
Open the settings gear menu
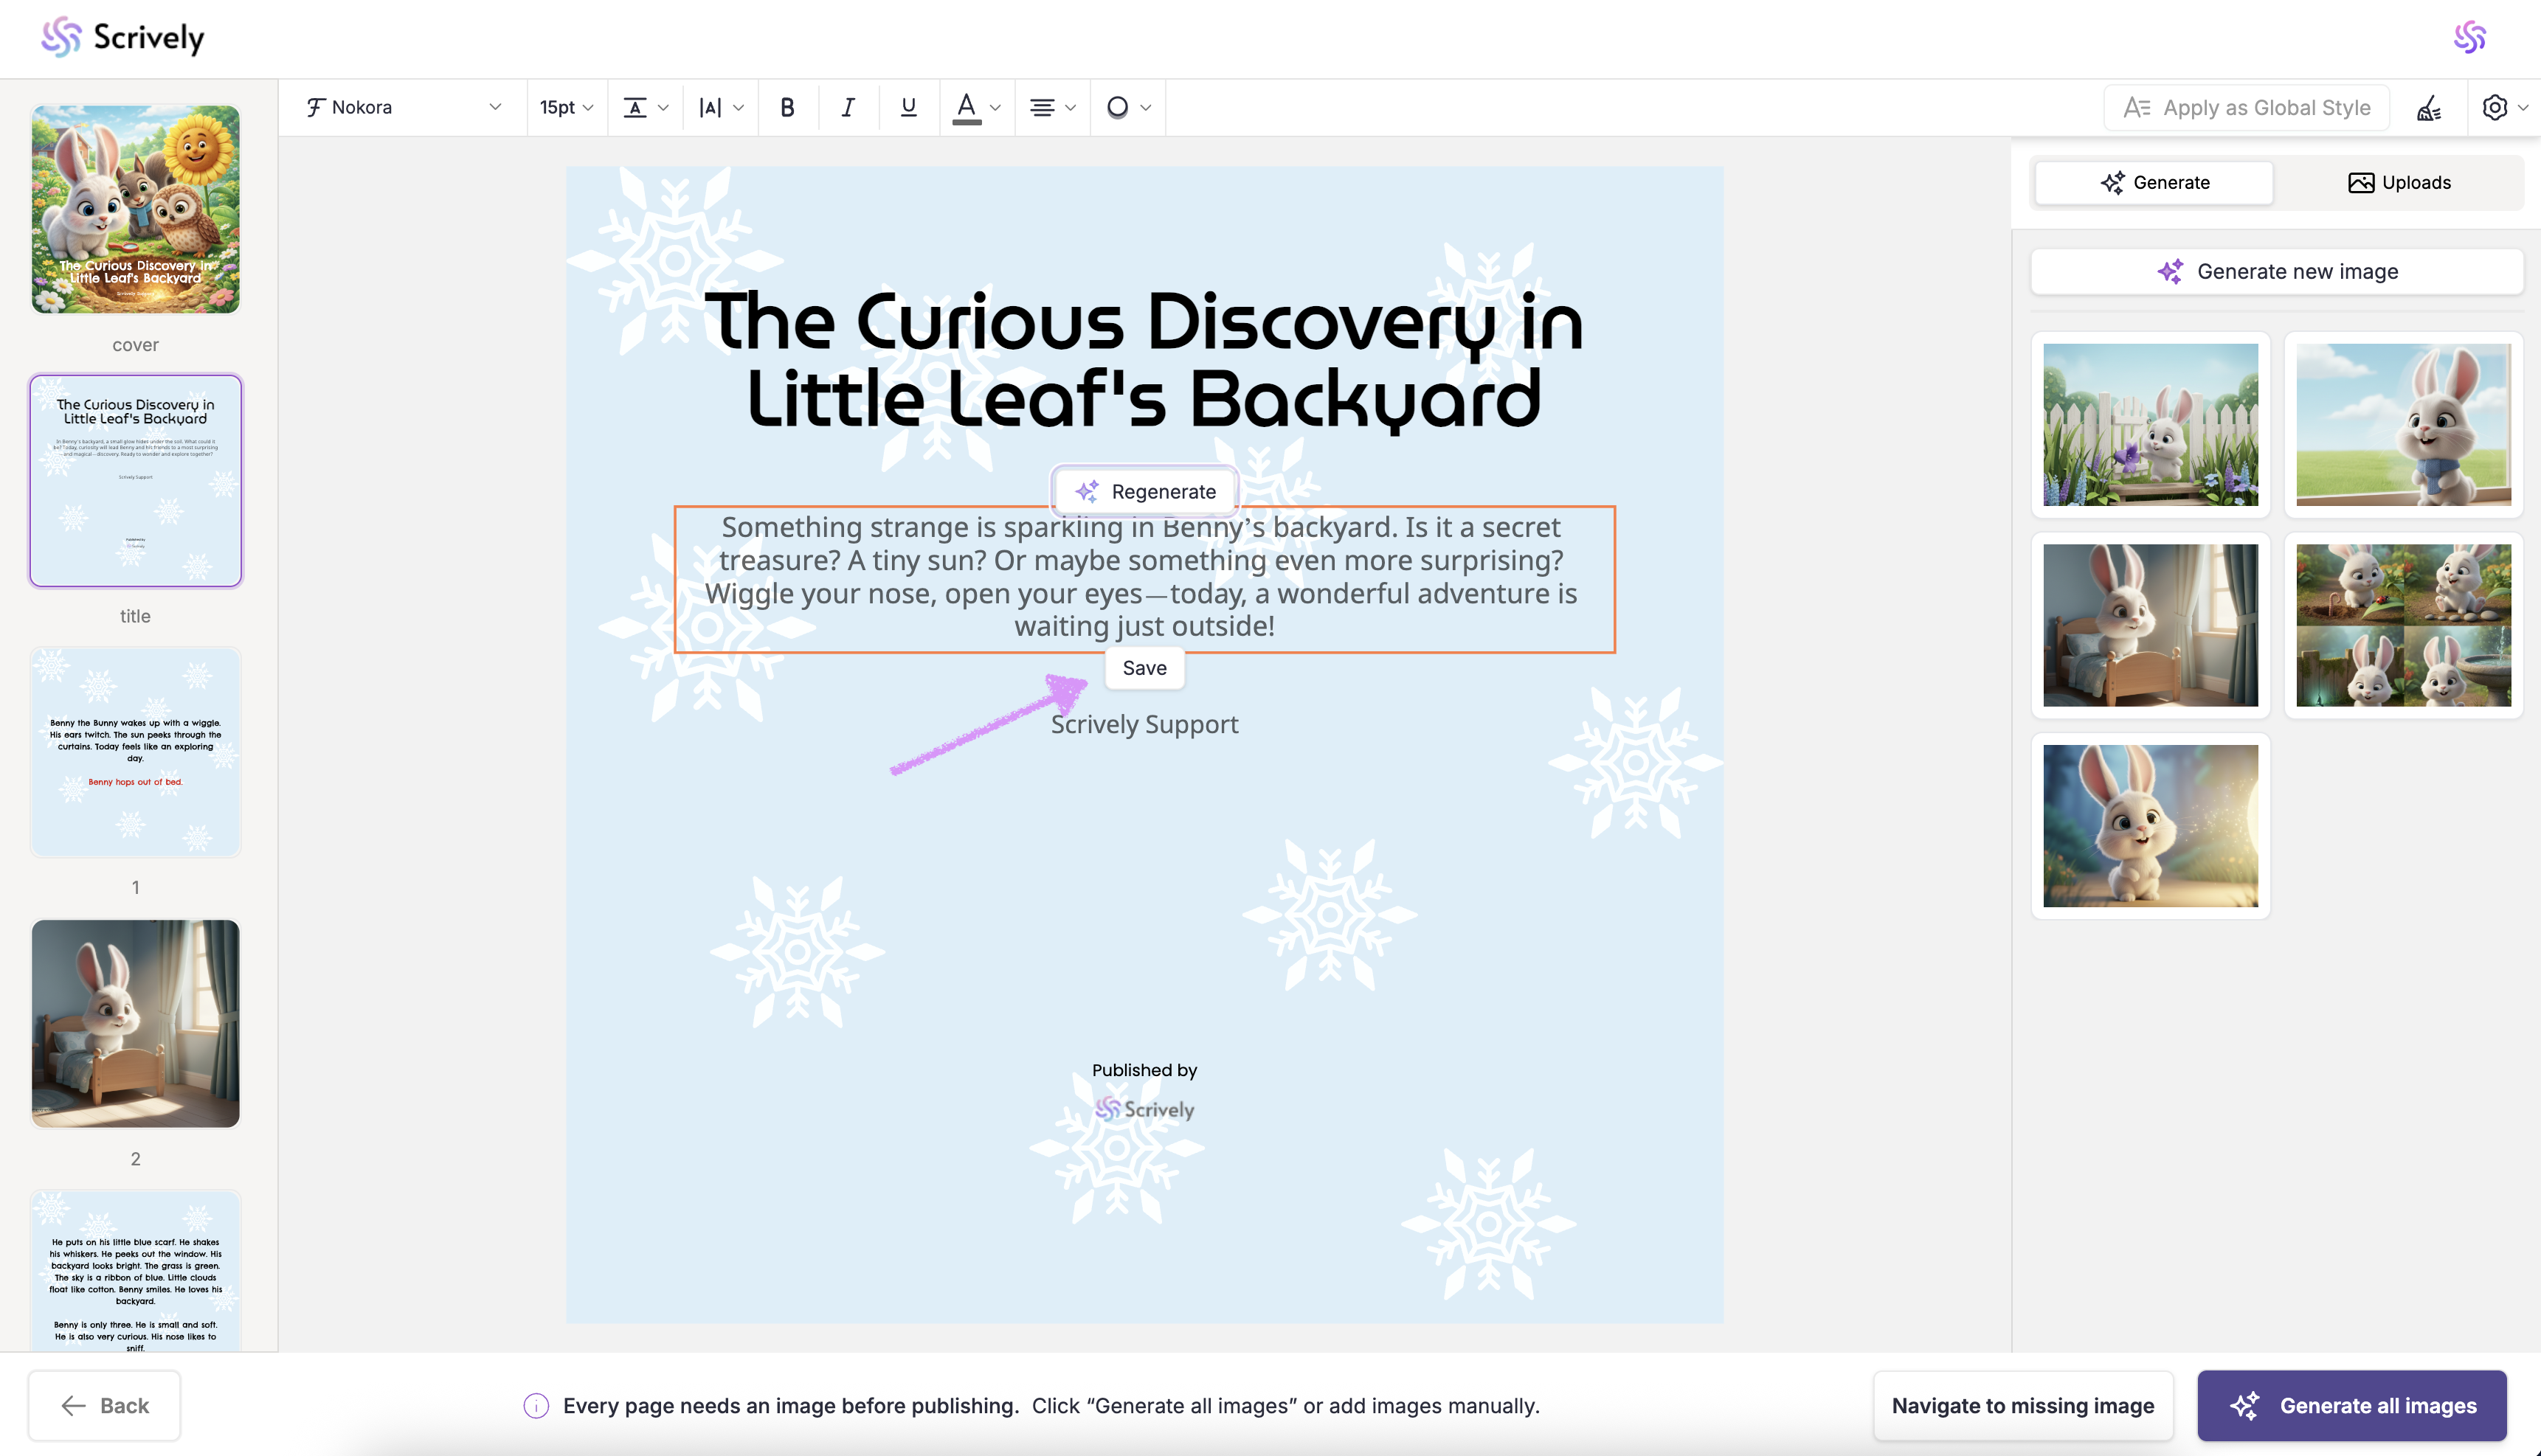(x=2495, y=107)
